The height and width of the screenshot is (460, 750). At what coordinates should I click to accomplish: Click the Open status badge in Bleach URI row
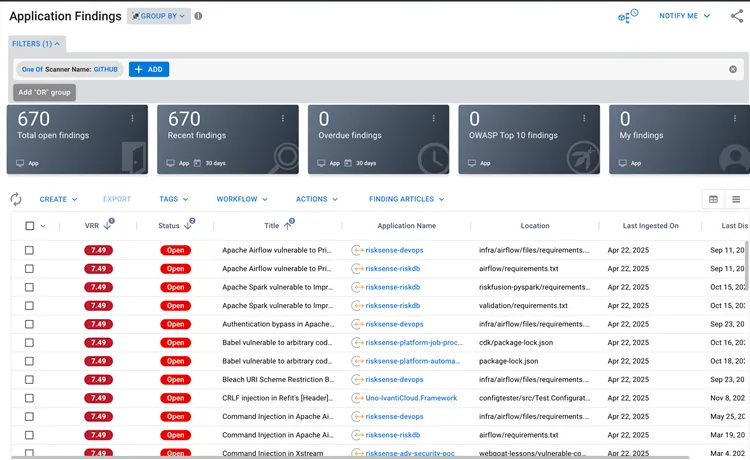[x=176, y=380]
